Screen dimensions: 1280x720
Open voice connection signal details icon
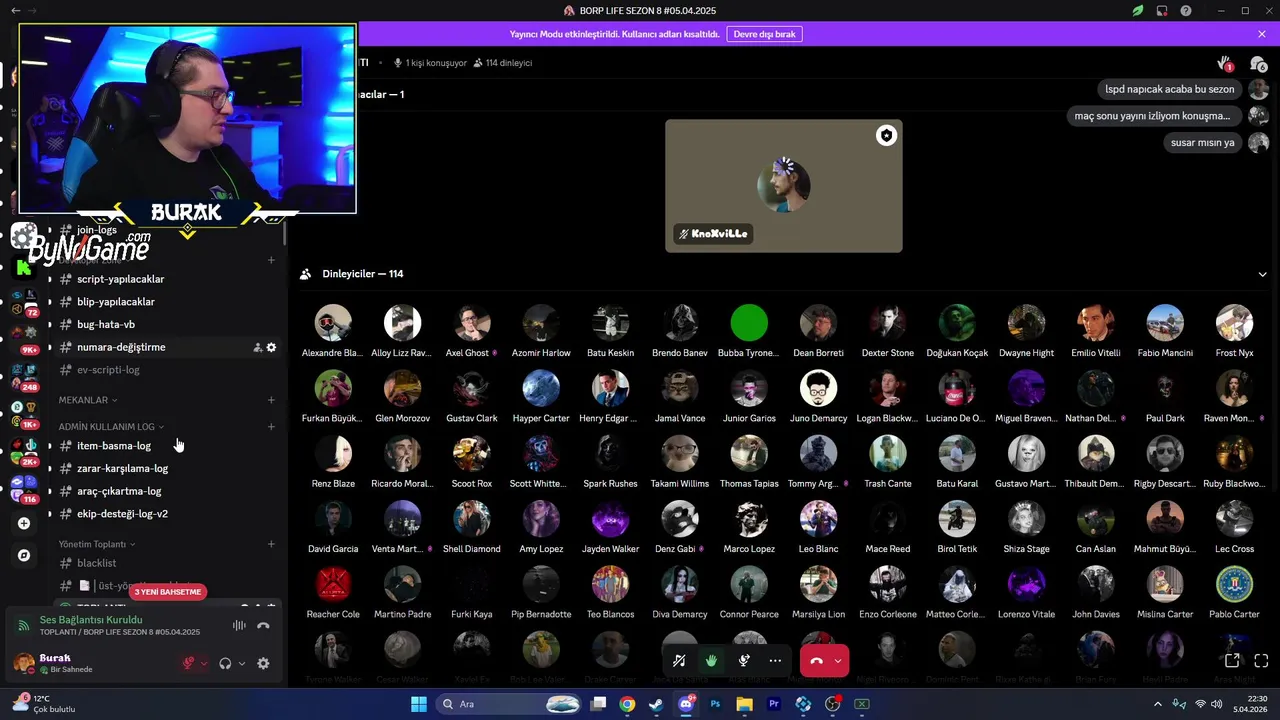point(23,625)
